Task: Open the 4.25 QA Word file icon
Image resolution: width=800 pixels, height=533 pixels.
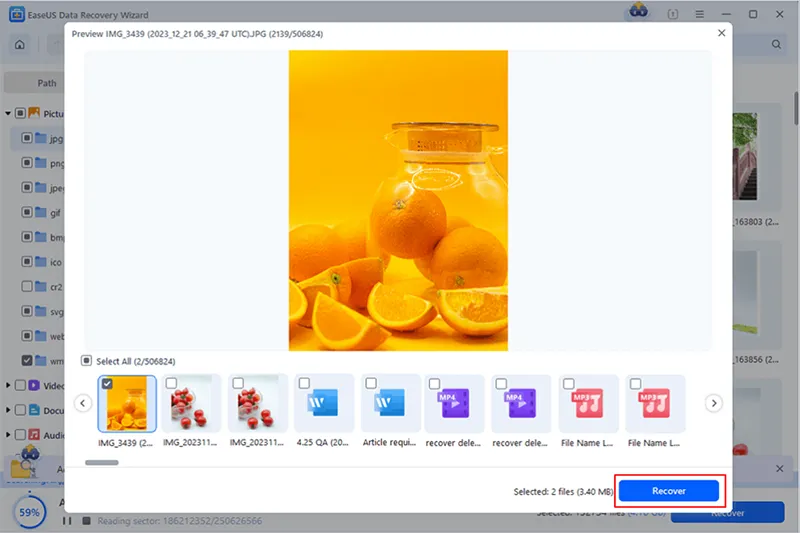Action: (322, 402)
